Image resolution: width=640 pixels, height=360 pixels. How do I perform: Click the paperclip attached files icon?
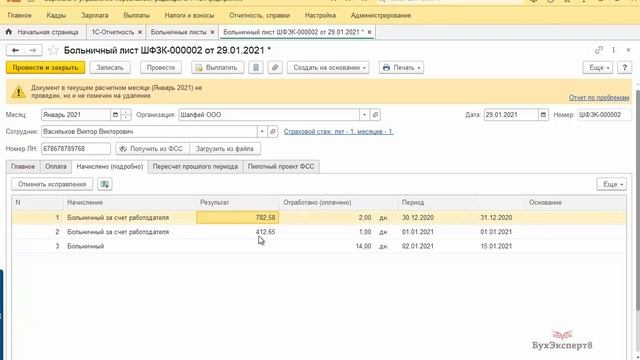click(x=275, y=67)
